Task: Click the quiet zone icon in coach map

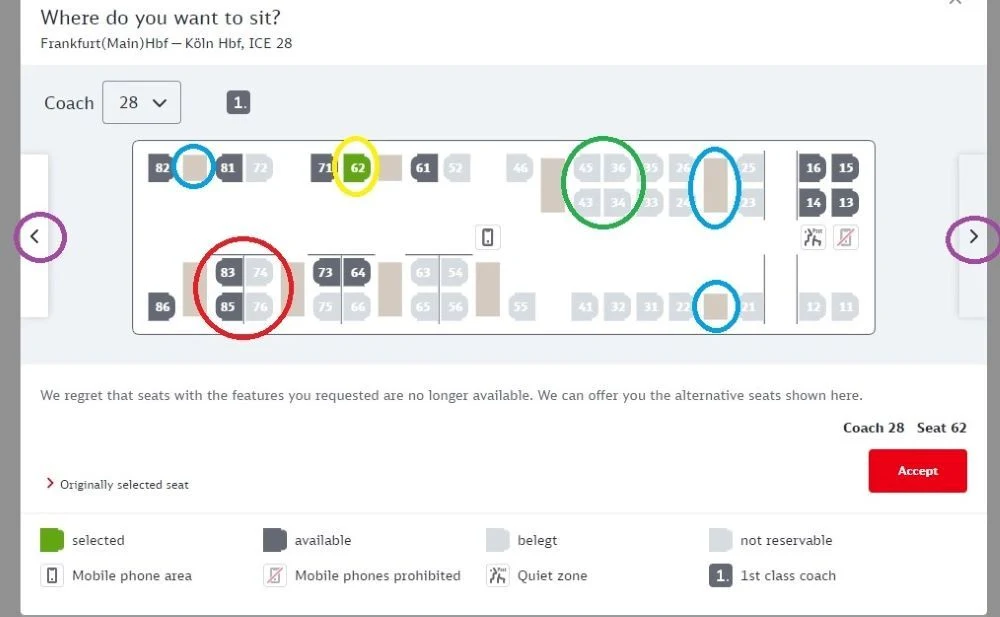Action: pyautogui.click(x=812, y=237)
